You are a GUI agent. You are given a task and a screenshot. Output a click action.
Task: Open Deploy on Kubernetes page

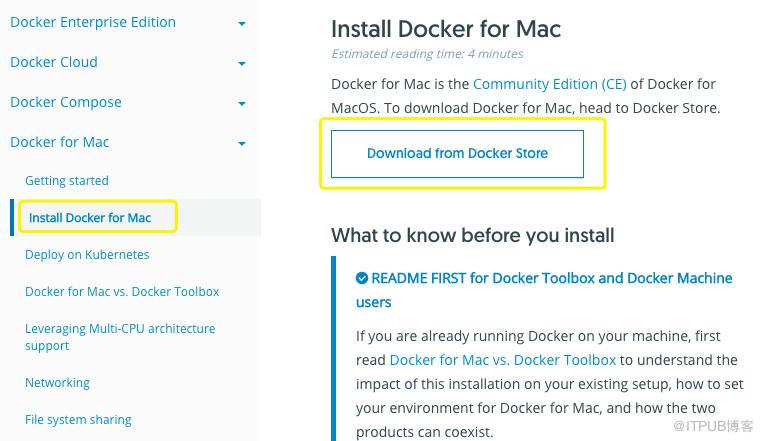coord(87,255)
